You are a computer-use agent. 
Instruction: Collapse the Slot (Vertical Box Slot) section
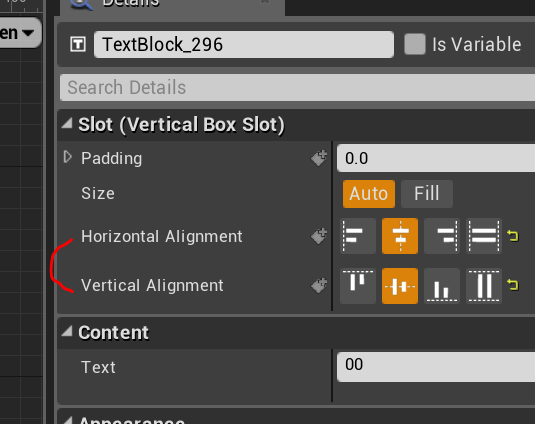[67, 123]
